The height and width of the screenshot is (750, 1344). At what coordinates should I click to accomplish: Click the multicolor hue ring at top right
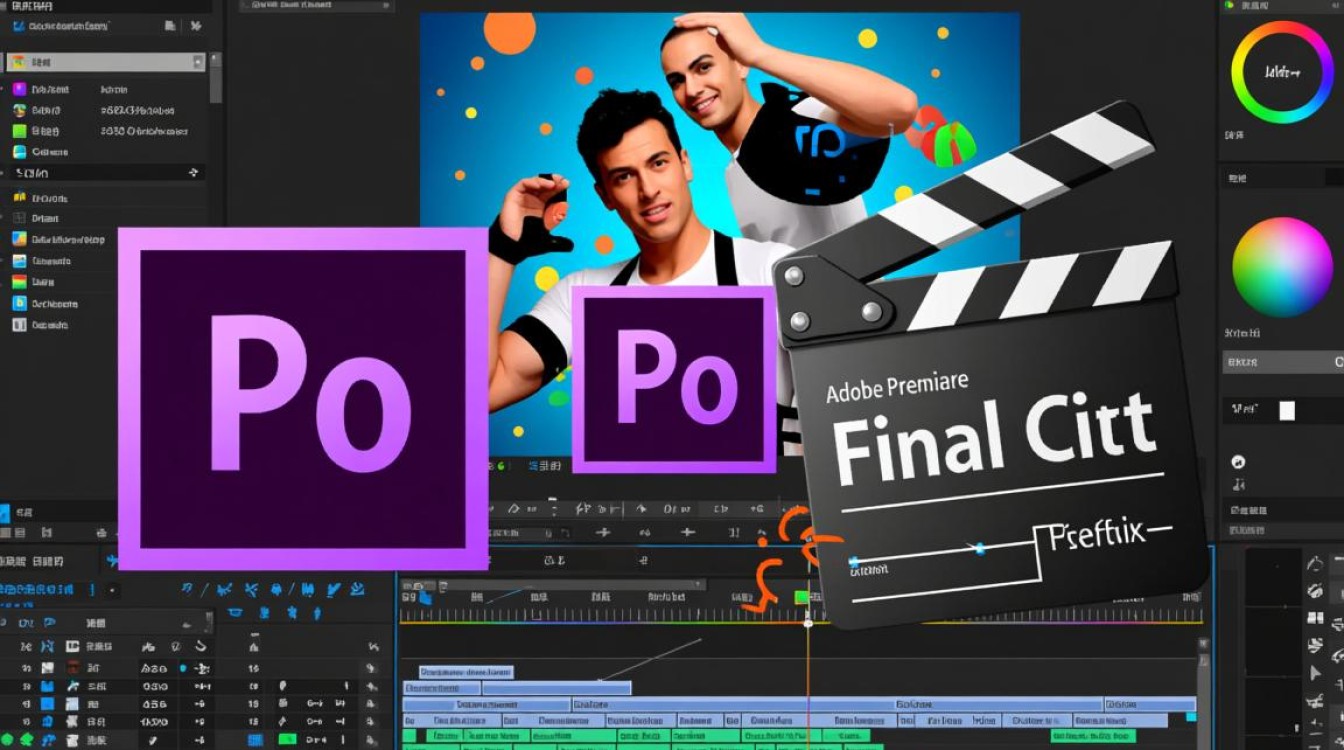tap(1279, 72)
